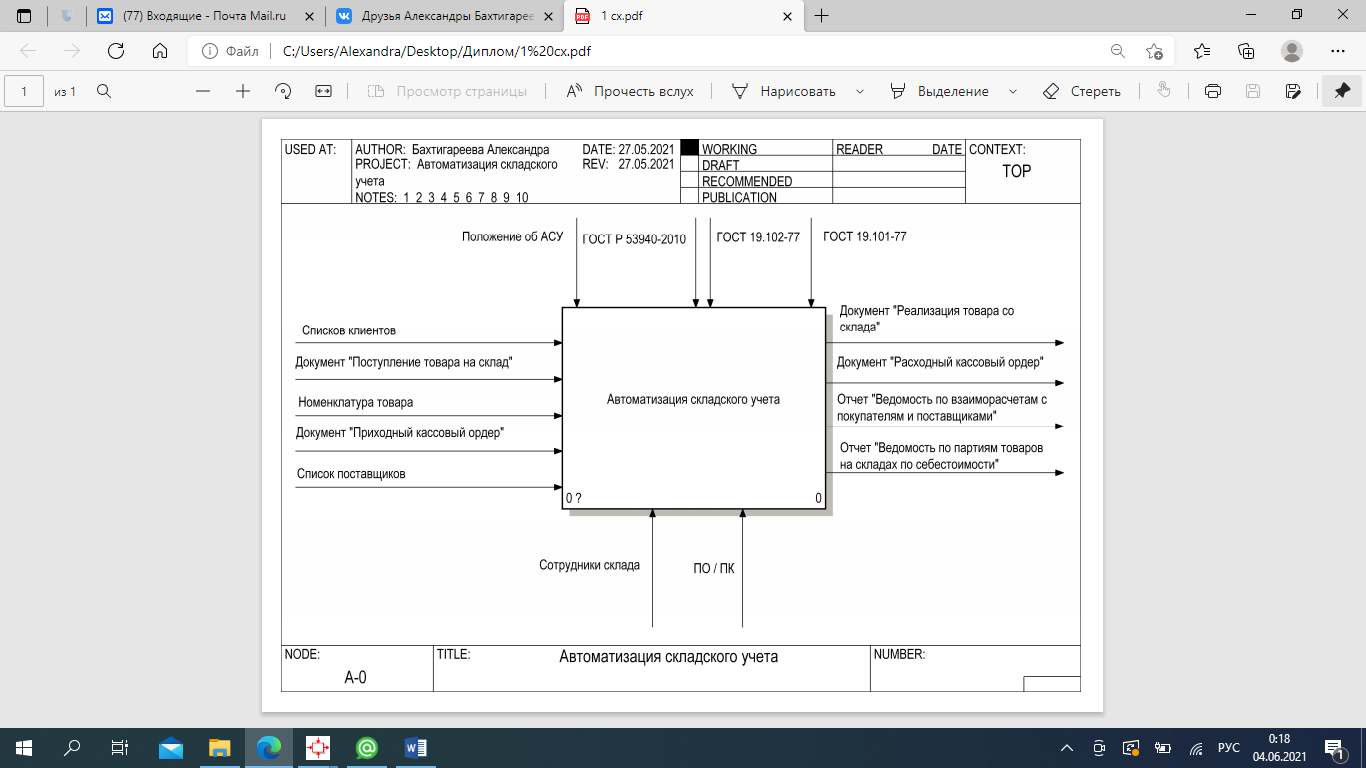Image resolution: width=1366 pixels, height=768 pixels.
Task: Open Wi-Fi network settings in the tray
Action: click(1195, 748)
